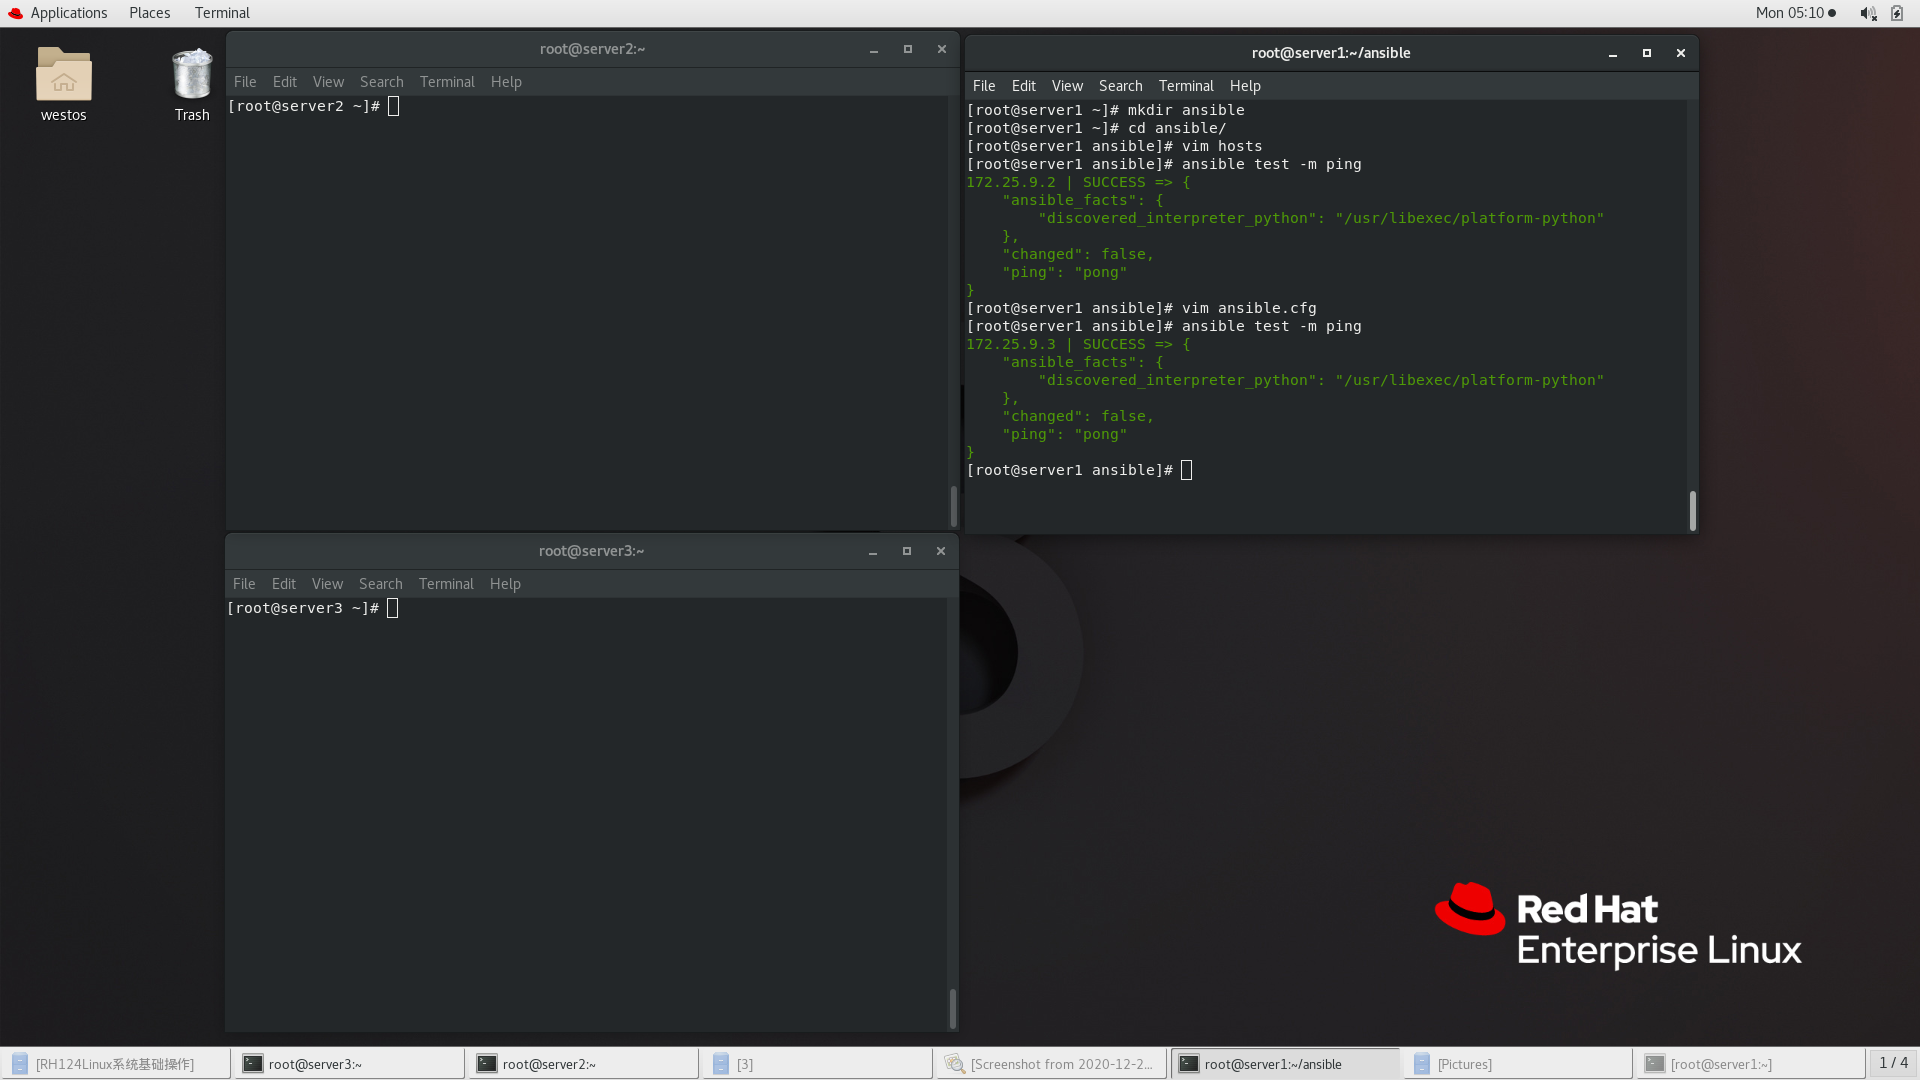Screen dimensions: 1920x1080
Task: Open Terminal app menu in top panel
Action: point(222,13)
